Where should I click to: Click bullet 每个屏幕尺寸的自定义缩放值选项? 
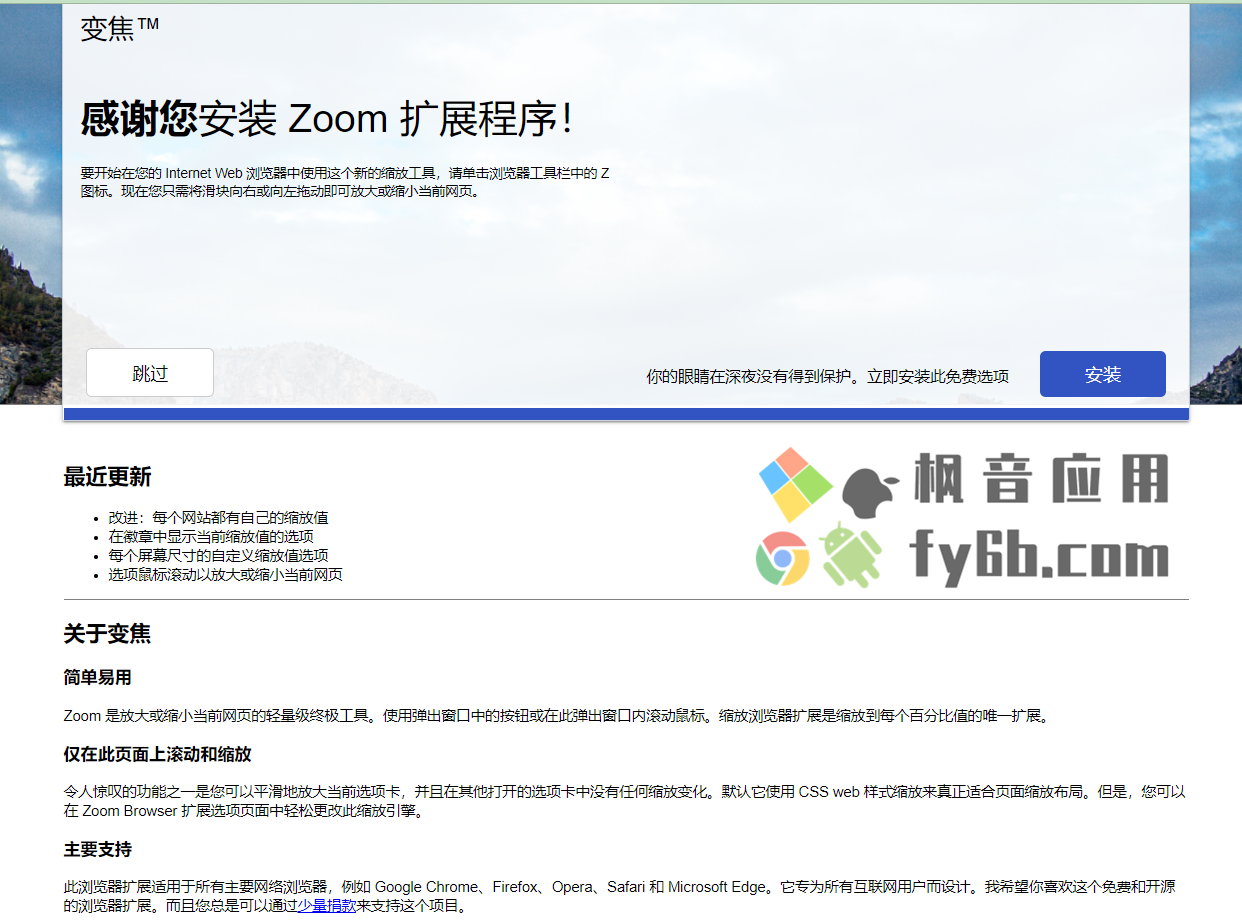tap(218, 556)
